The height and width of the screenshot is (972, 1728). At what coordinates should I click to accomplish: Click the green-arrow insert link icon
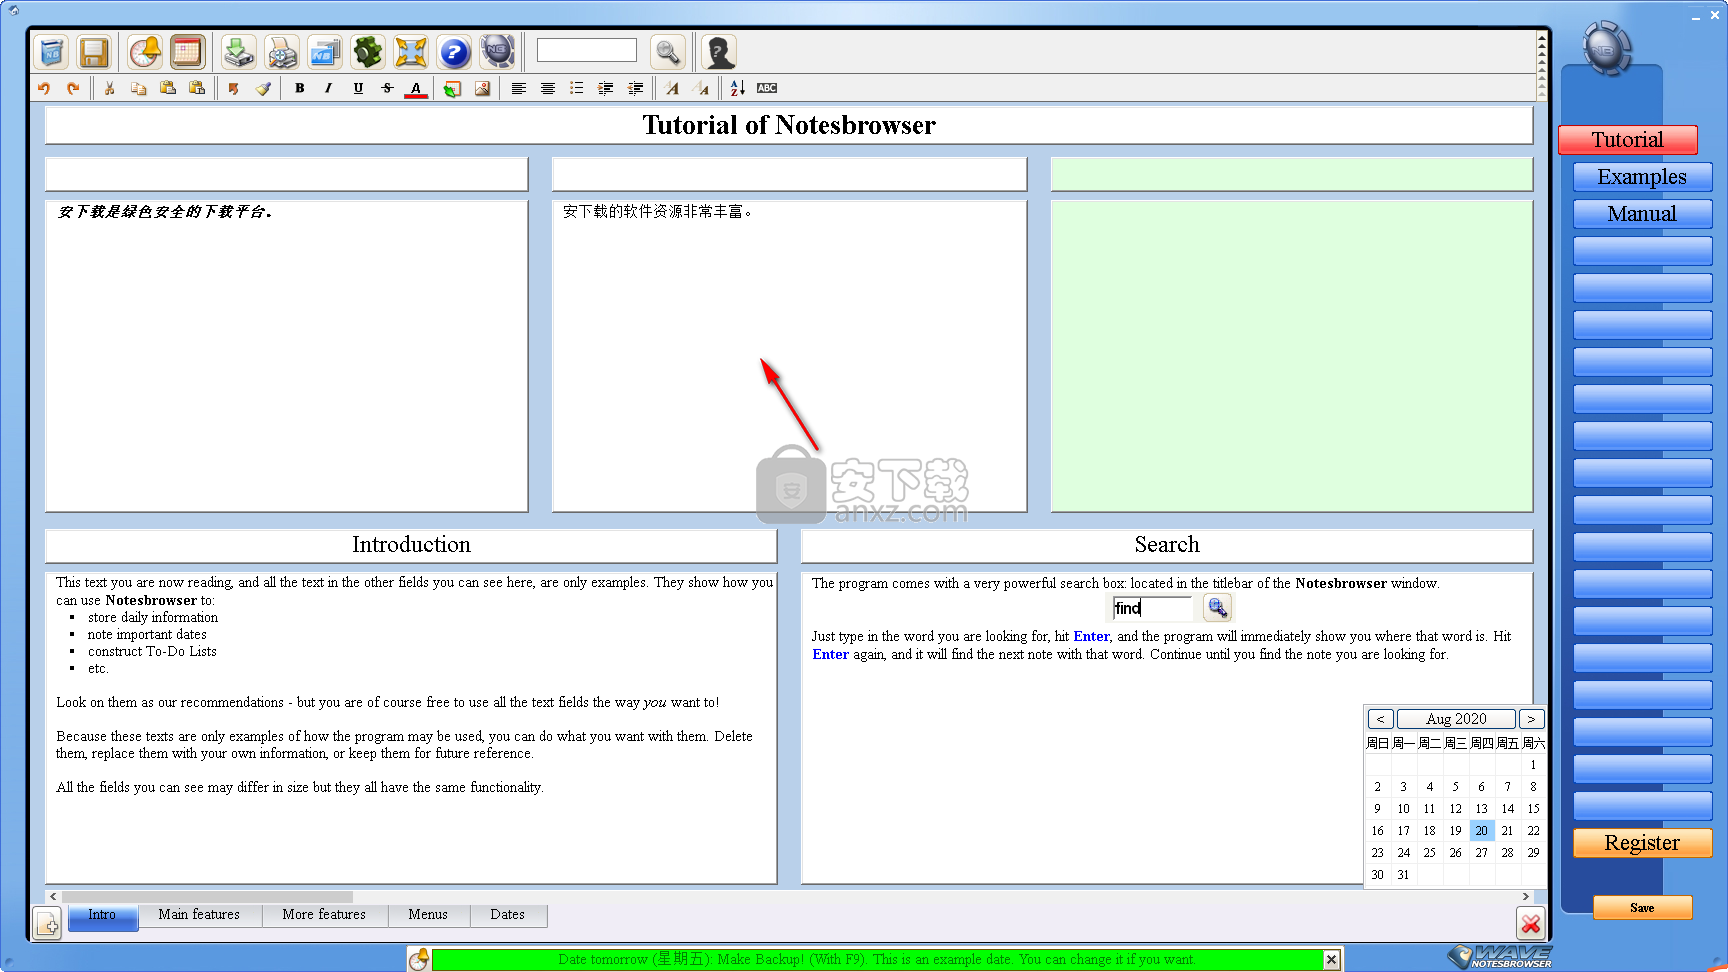click(452, 88)
